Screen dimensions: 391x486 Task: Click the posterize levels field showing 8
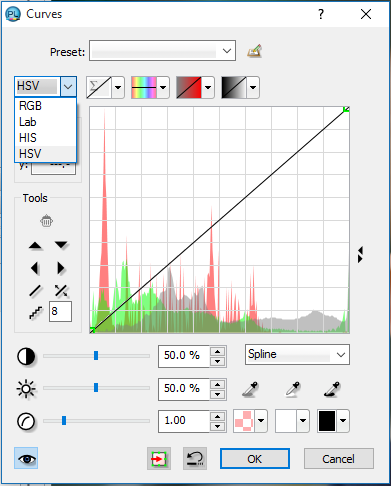click(60, 312)
